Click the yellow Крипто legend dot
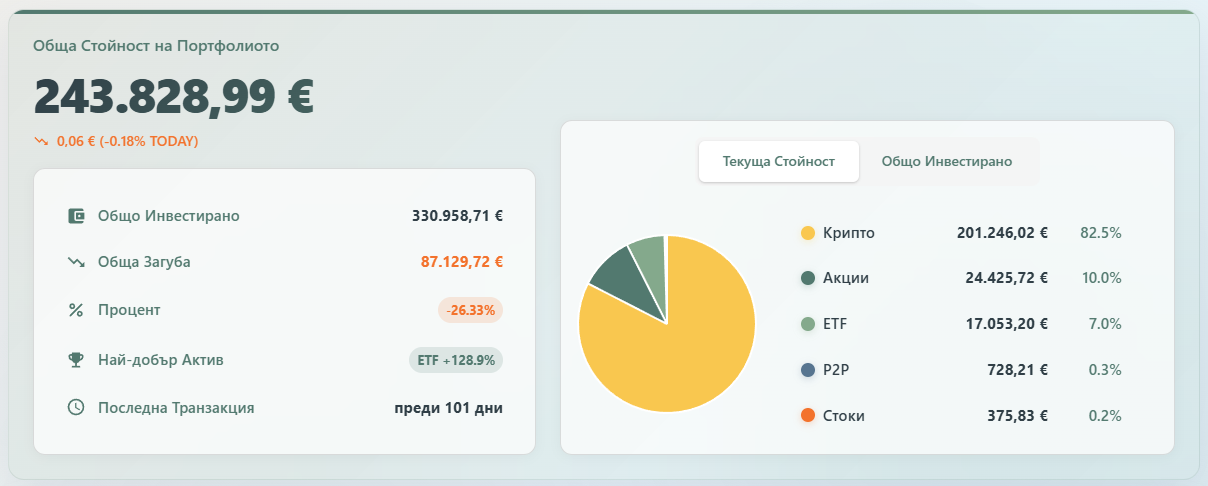 808,233
